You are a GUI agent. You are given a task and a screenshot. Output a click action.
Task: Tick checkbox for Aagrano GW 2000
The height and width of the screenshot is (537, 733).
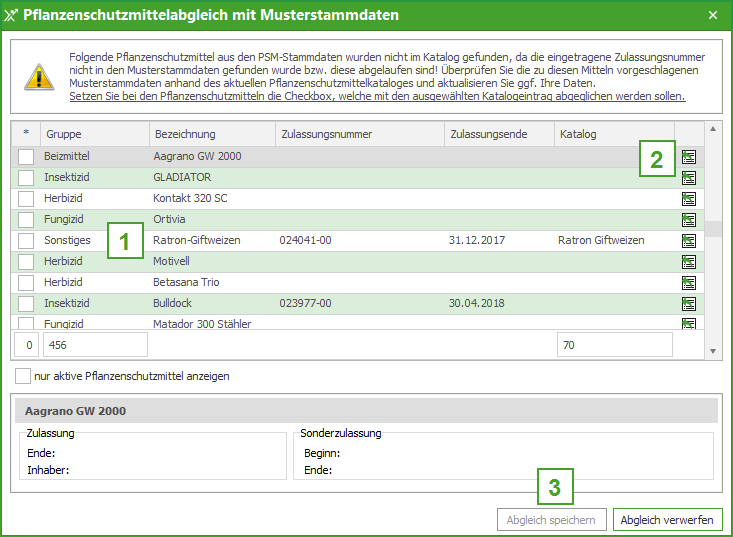click(26, 157)
